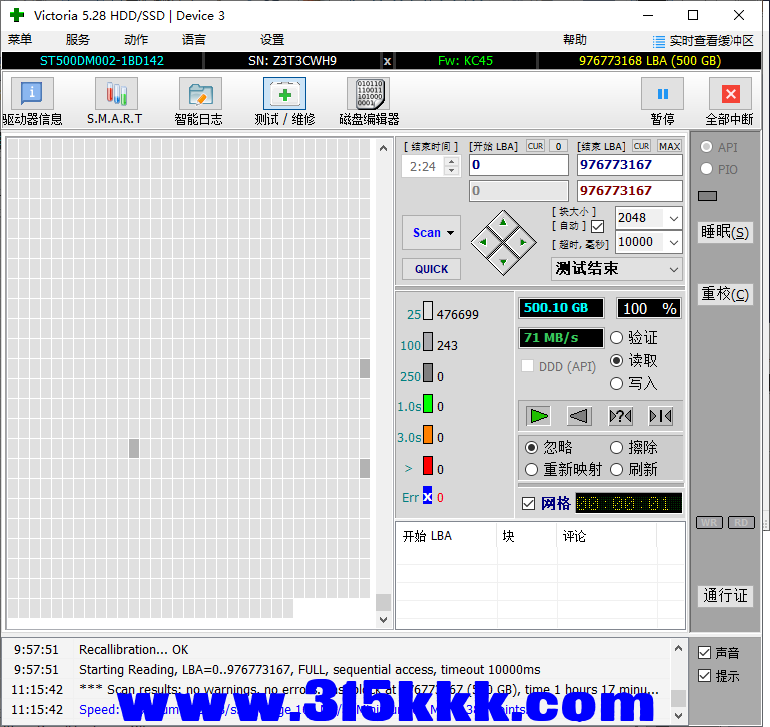
Task: Open the 驱动器信息 drive info panel
Action: click(31, 95)
